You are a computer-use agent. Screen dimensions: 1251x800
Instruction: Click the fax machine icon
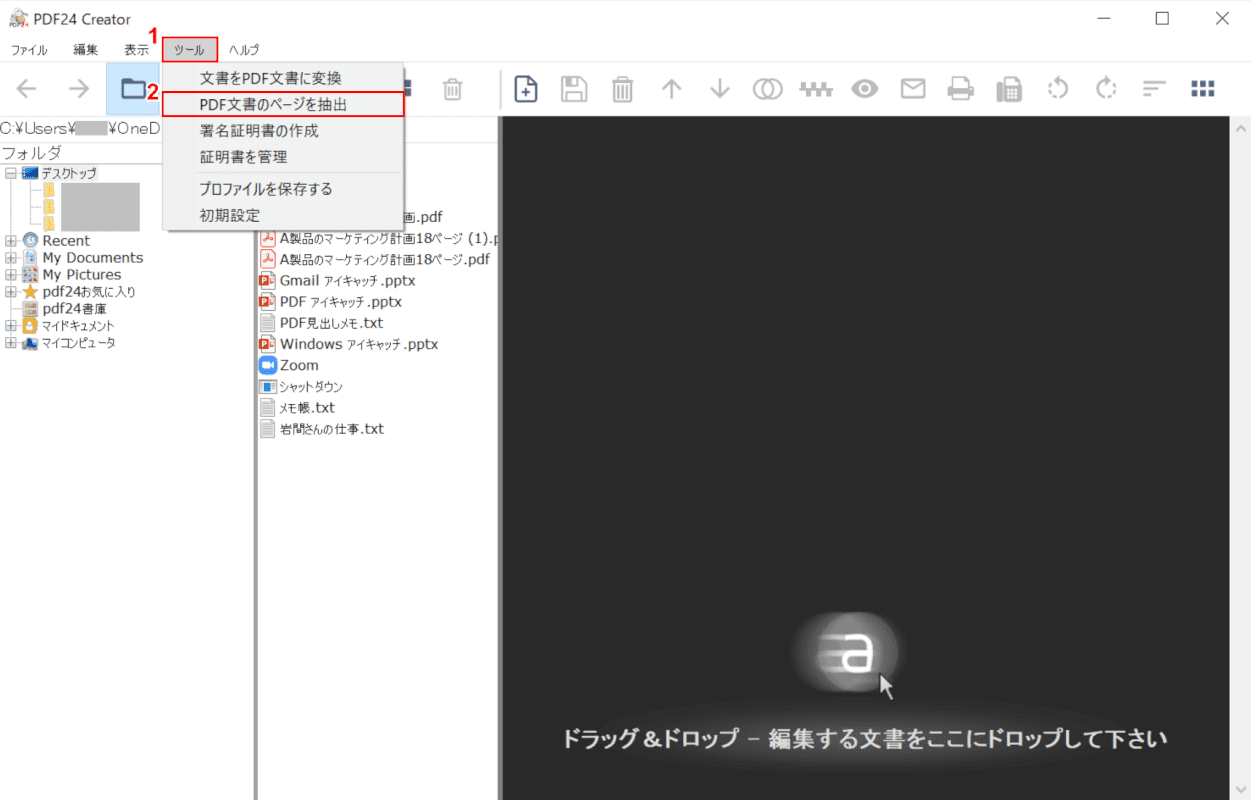(1009, 89)
